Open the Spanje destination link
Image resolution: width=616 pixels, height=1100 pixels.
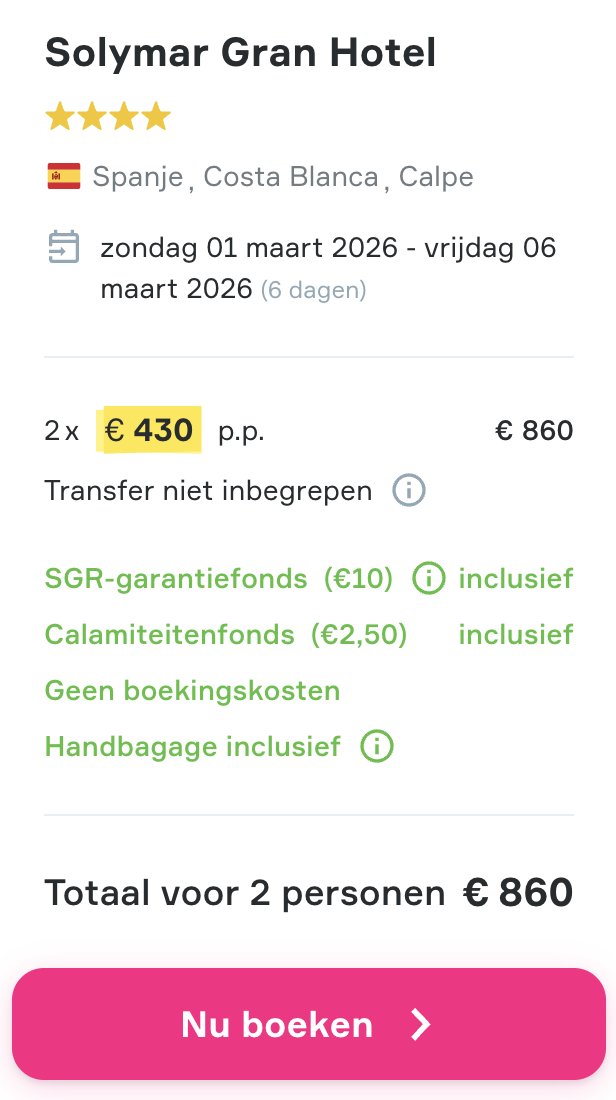(x=136, y=176)
